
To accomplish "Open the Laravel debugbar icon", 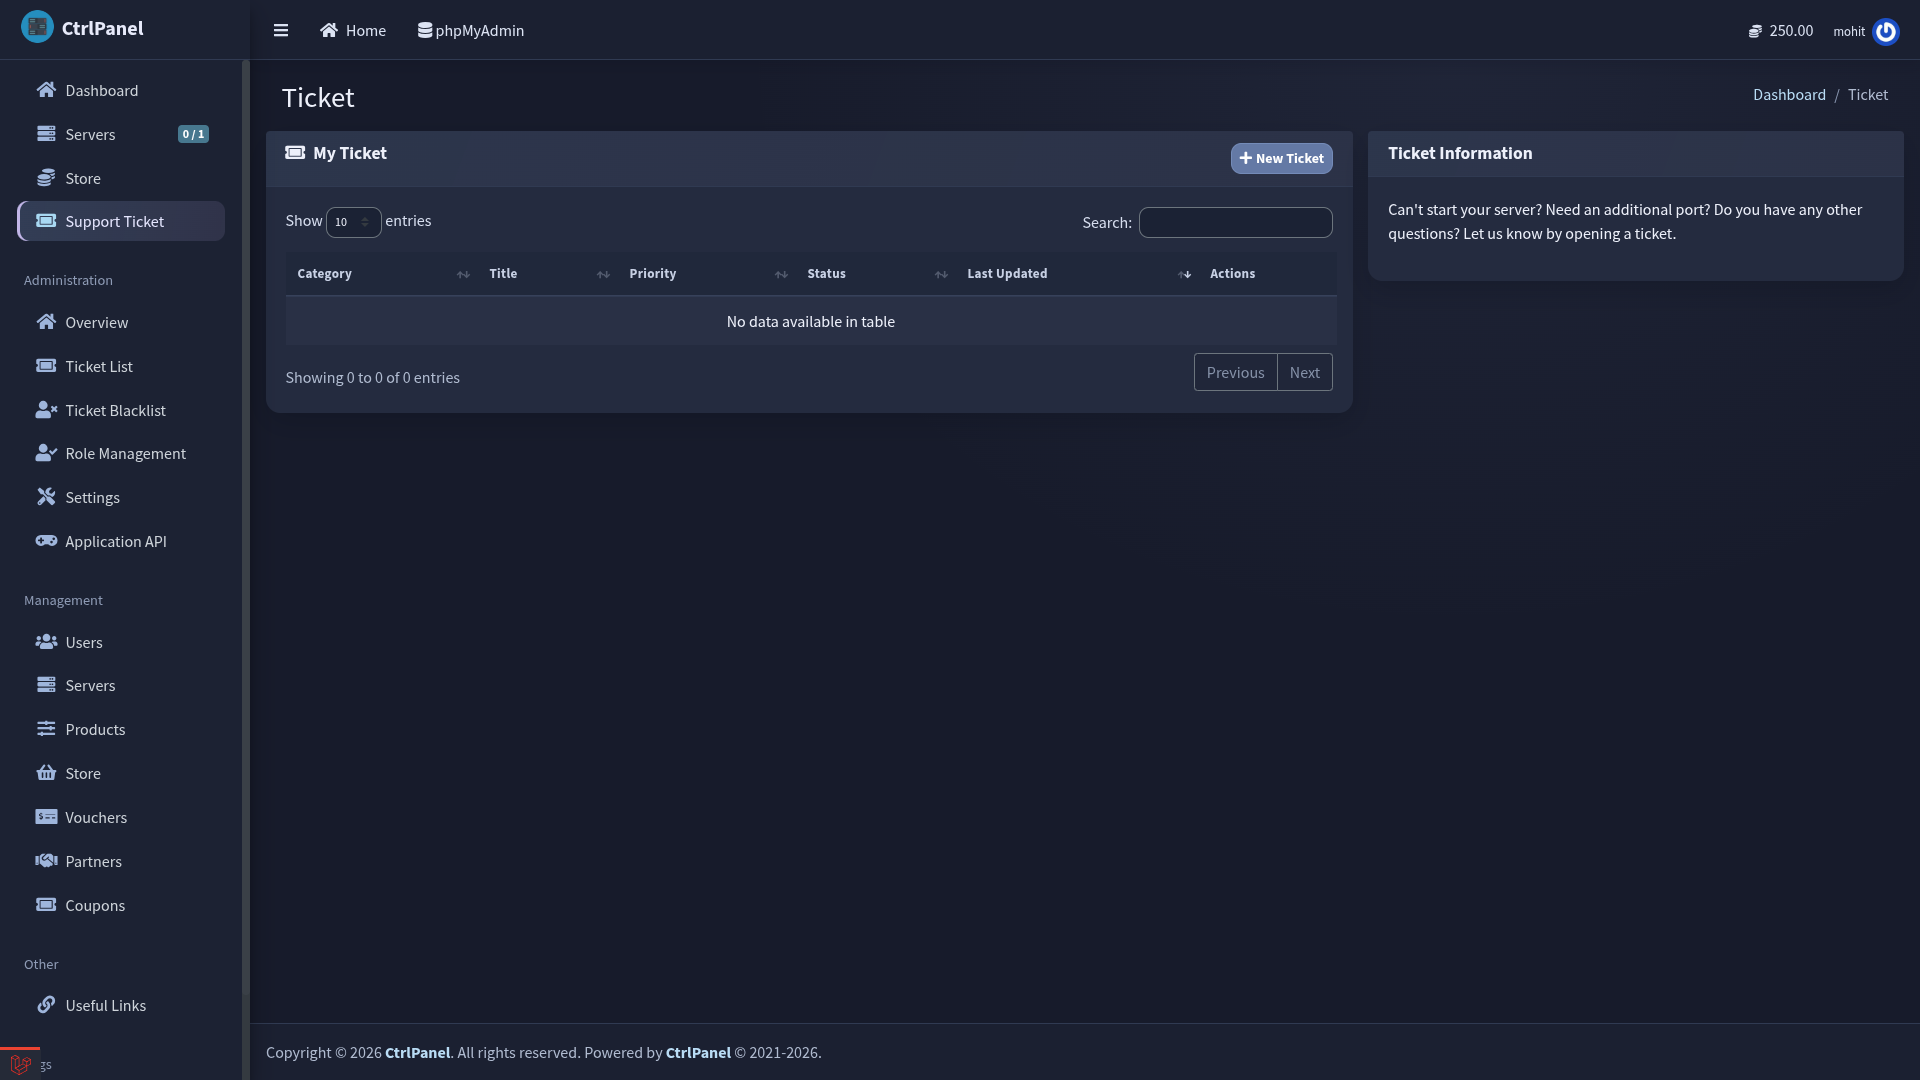I will pos(20,1065).
